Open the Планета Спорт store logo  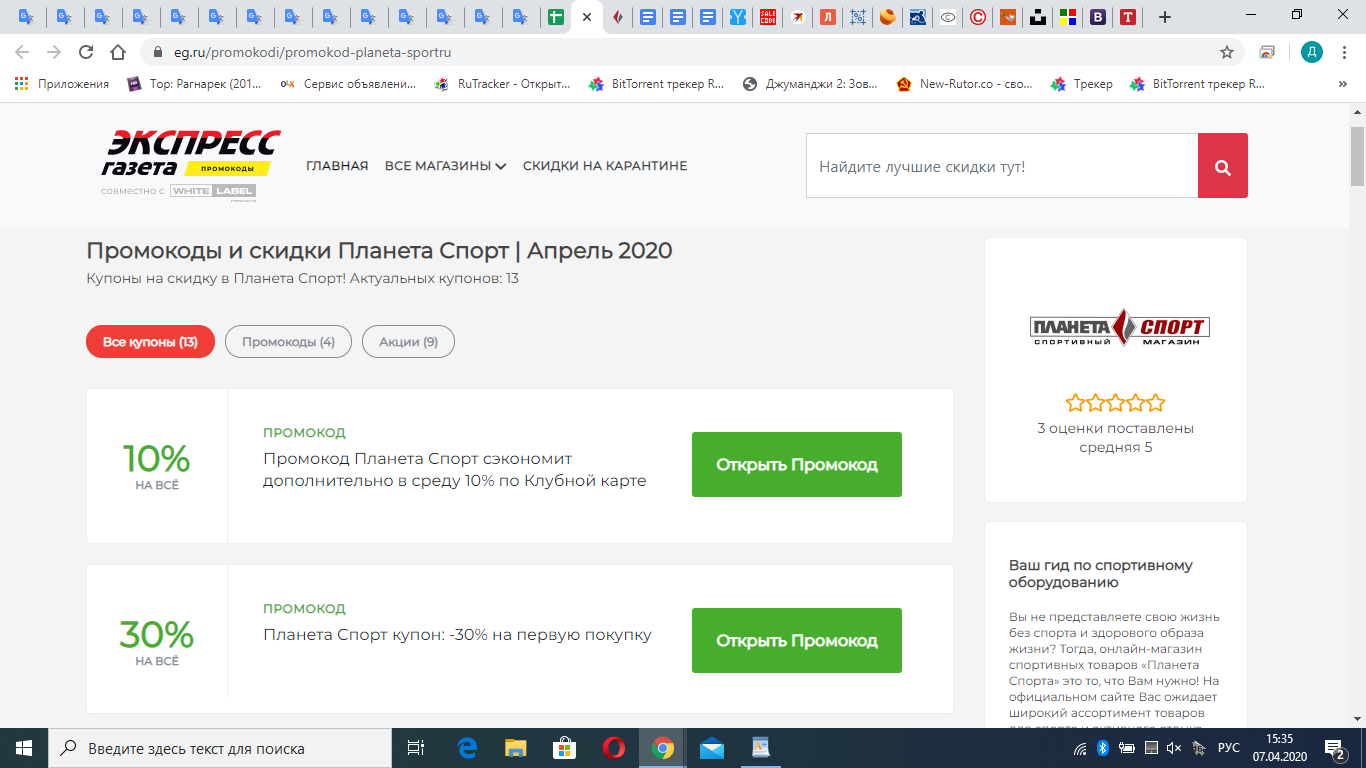pyautogui.click(x=1119, y=327)
